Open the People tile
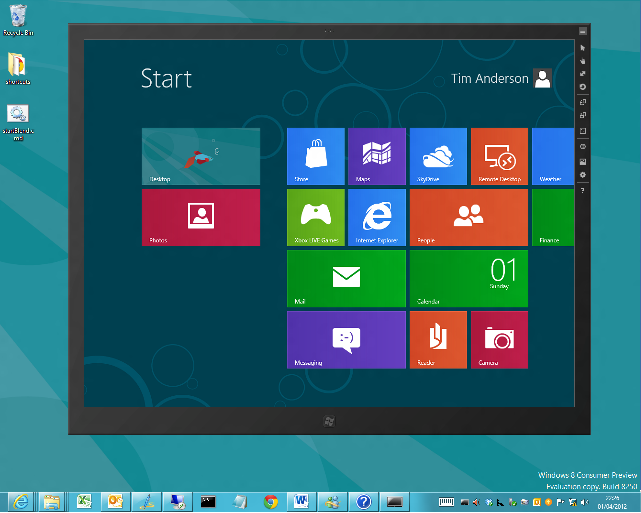641x513 pixels. 468,217
